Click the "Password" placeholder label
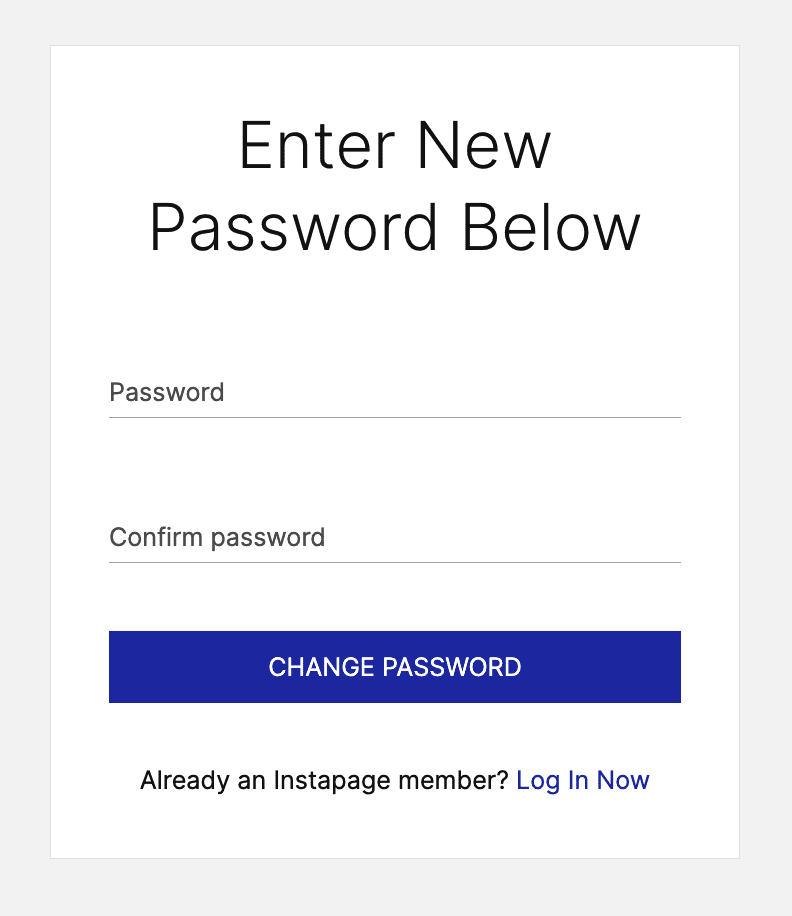Screen dimensions: 792x916 coord(167,392)
